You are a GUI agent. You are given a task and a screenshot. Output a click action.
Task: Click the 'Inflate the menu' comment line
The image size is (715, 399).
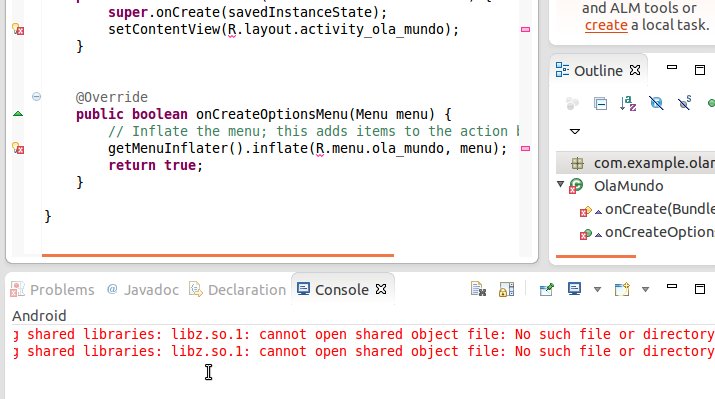tap(314, 131)
